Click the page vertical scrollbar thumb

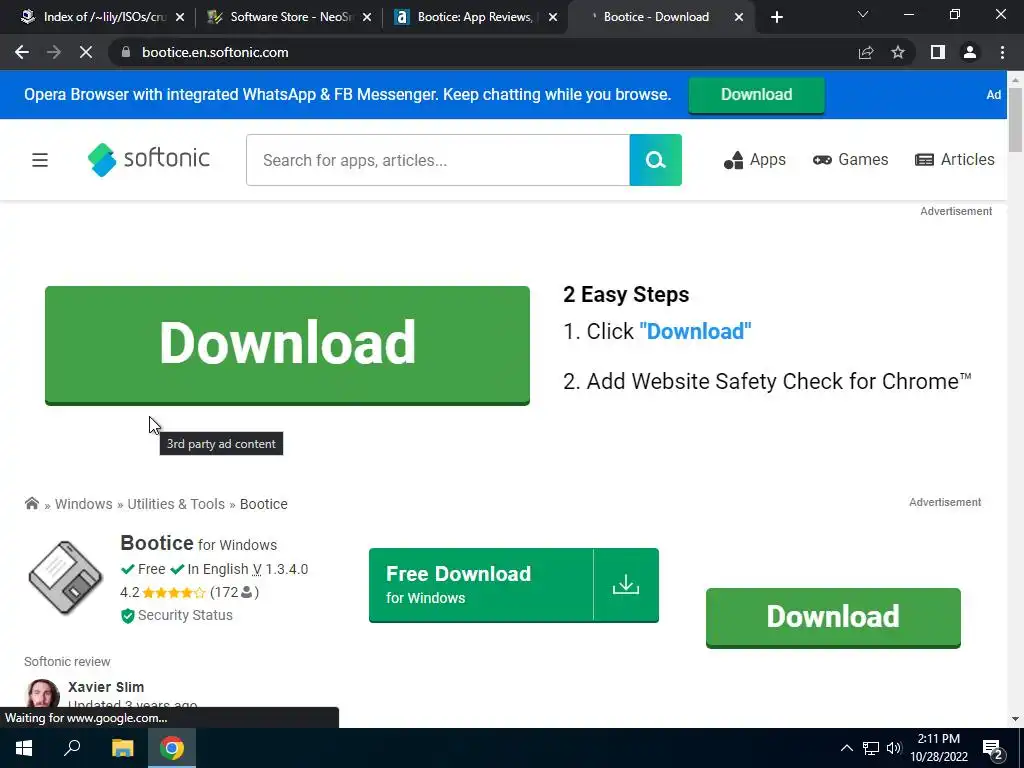click(1016, 120)
